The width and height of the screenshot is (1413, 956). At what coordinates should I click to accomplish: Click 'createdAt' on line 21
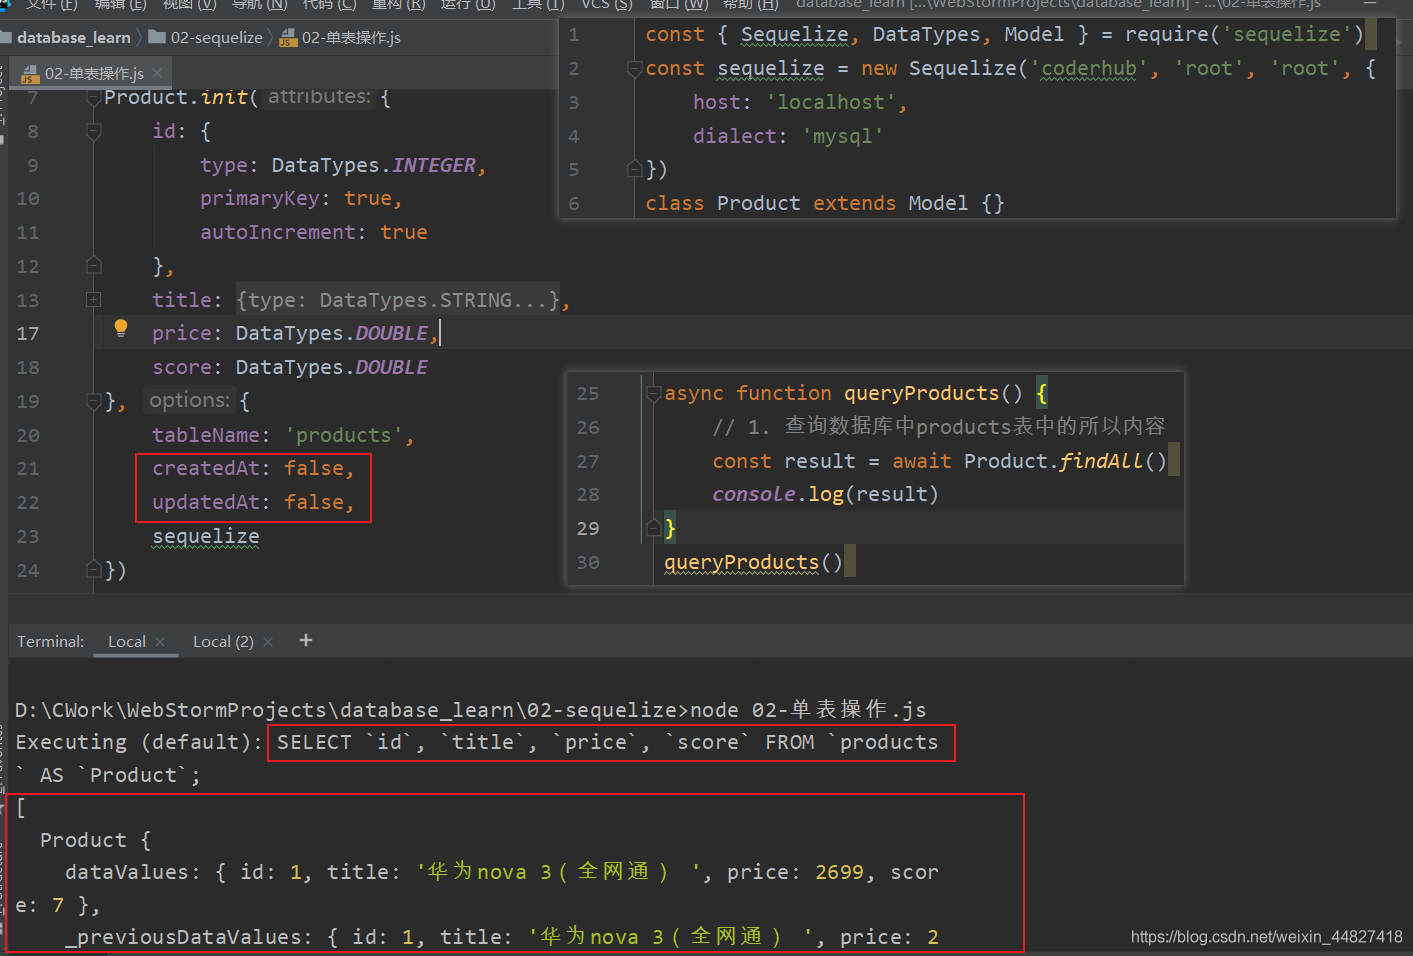[206, 468]
